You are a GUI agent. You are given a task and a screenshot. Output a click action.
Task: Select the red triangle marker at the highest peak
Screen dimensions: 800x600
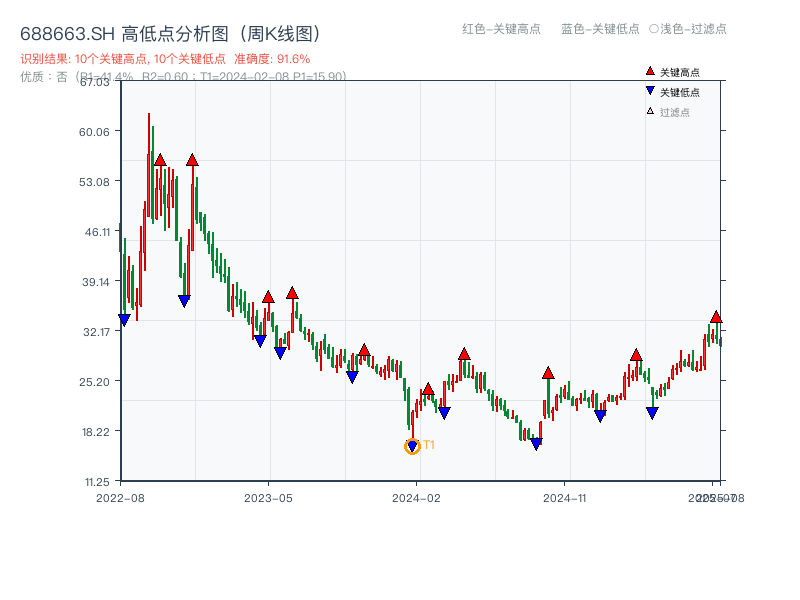160,158
